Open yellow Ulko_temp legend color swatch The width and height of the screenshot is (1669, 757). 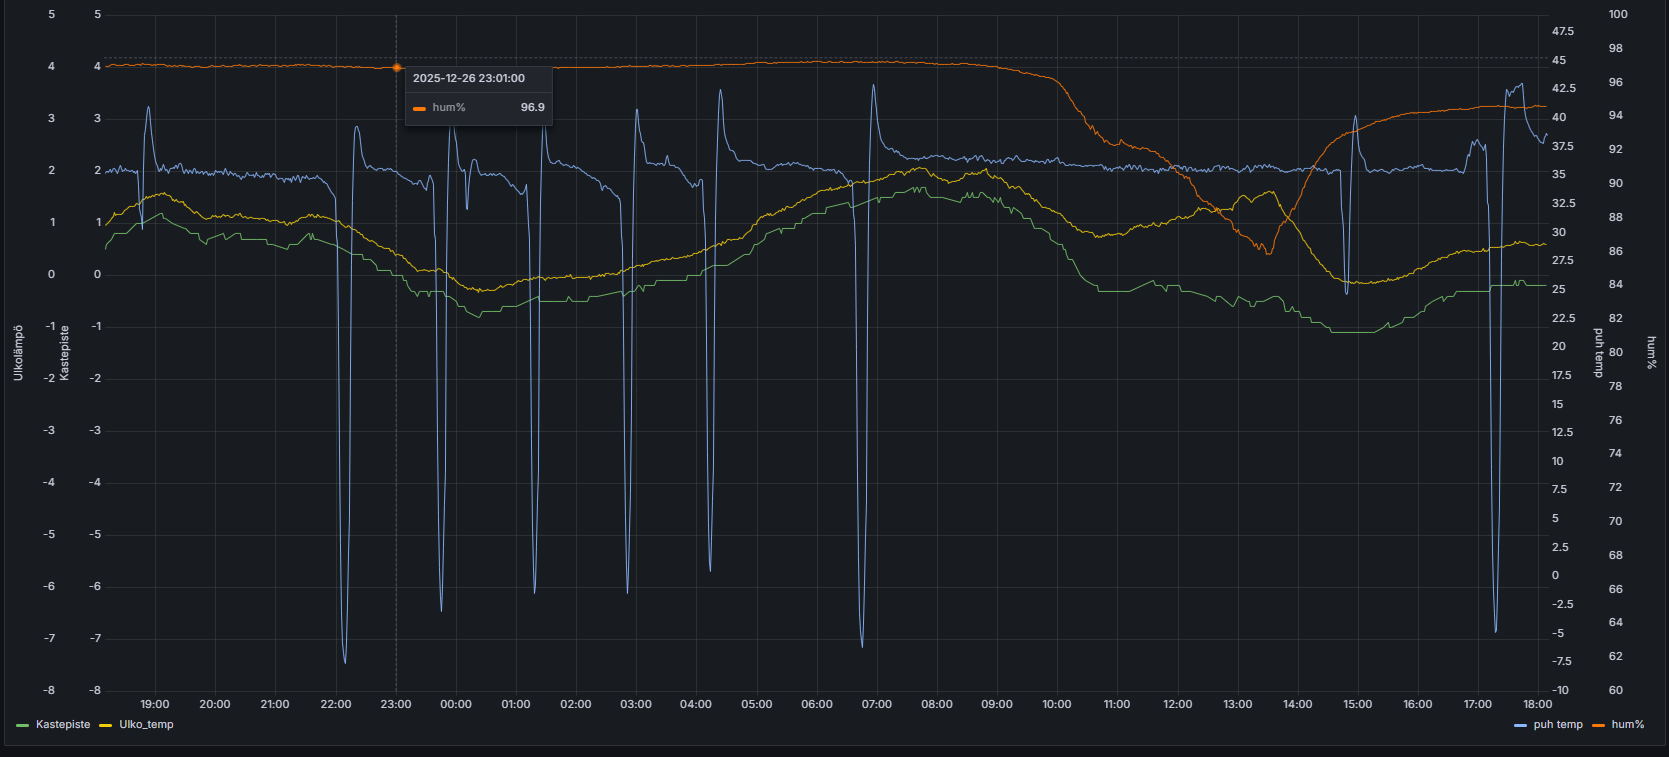(x=106, y=725)
